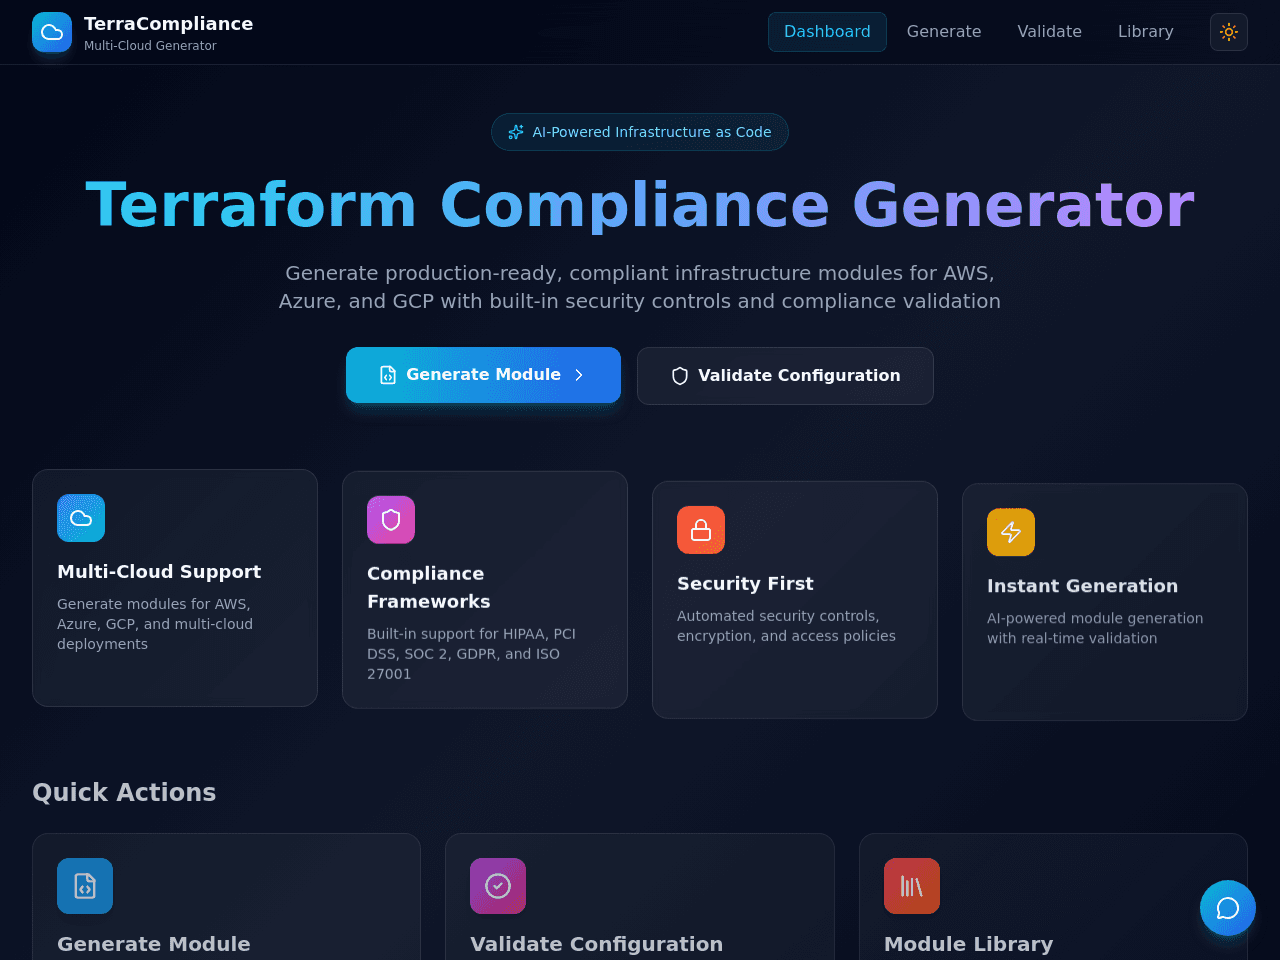The height and width of the screenshot is (960, 1280).
Task: Select the Multi-Cloud Support card title
Action: pos(159,572)
